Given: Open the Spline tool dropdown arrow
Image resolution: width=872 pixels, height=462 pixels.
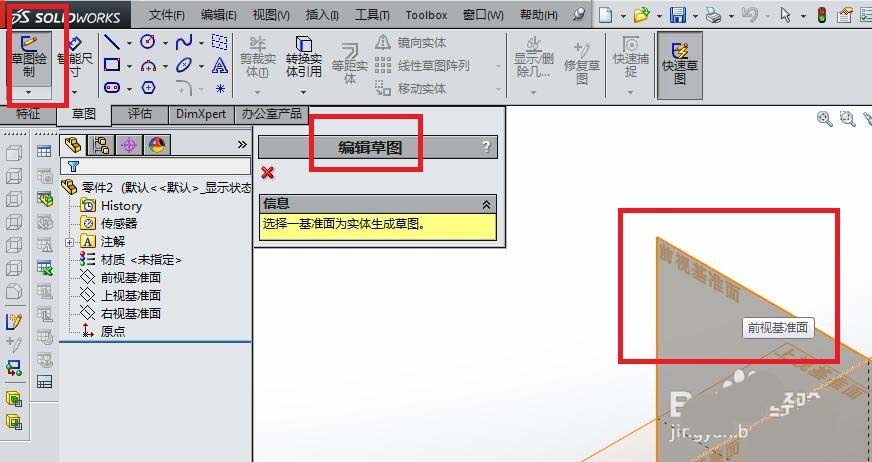Looking at the screenshot, I should pos(201,43).
